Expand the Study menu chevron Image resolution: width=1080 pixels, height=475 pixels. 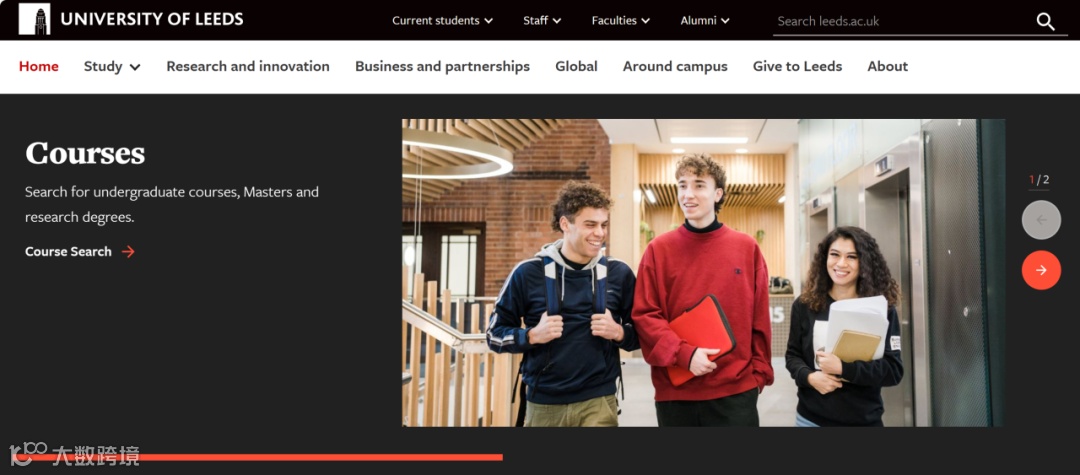[x=135, y=67]
